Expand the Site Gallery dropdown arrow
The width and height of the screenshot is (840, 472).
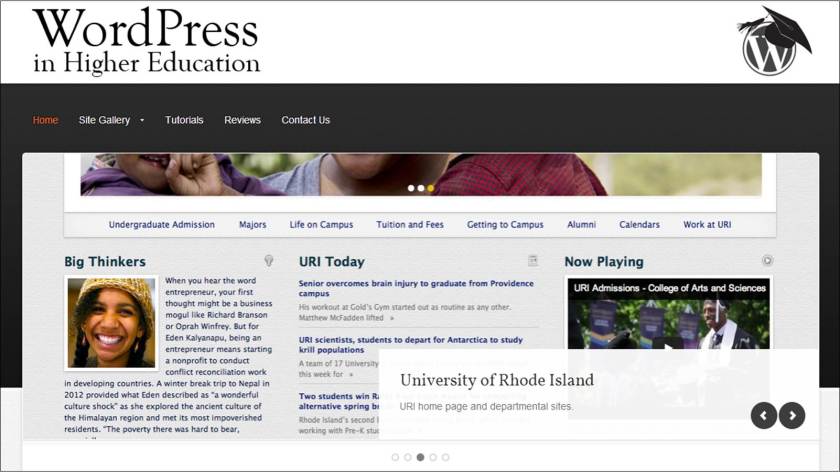coord(142,121)
